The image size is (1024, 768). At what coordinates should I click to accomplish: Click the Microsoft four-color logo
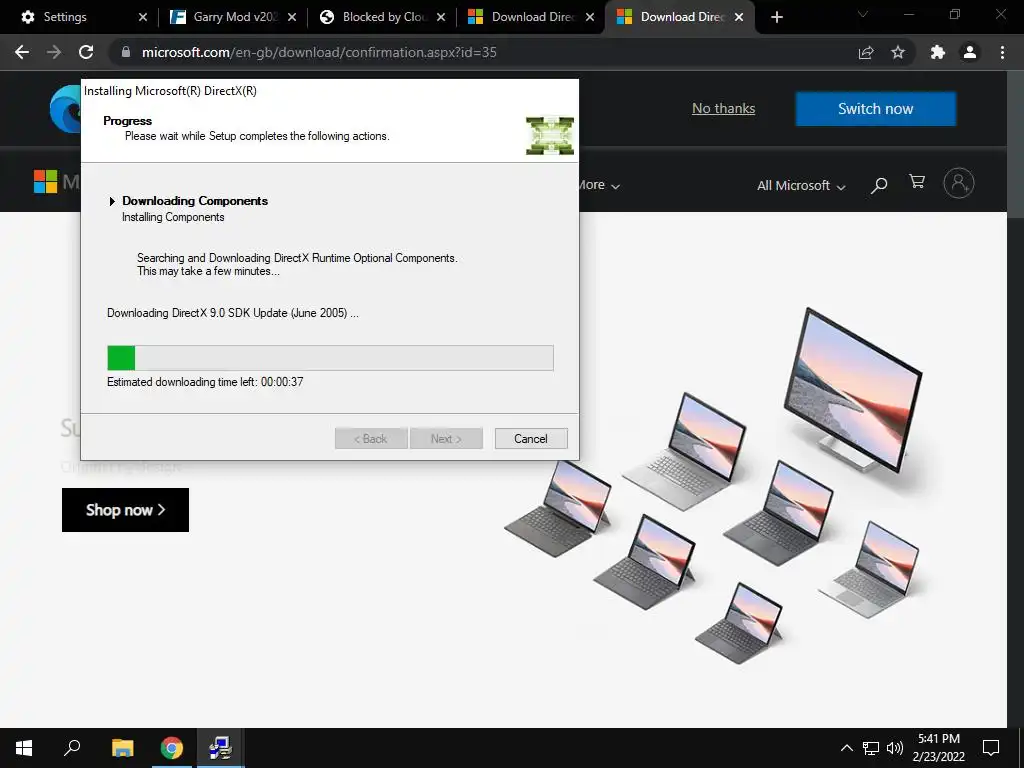[x=45, y=181]
